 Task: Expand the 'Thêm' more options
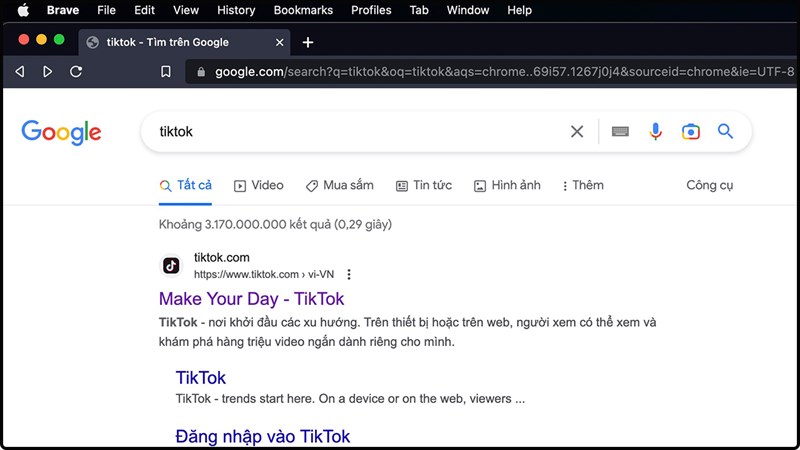(583, 185)
